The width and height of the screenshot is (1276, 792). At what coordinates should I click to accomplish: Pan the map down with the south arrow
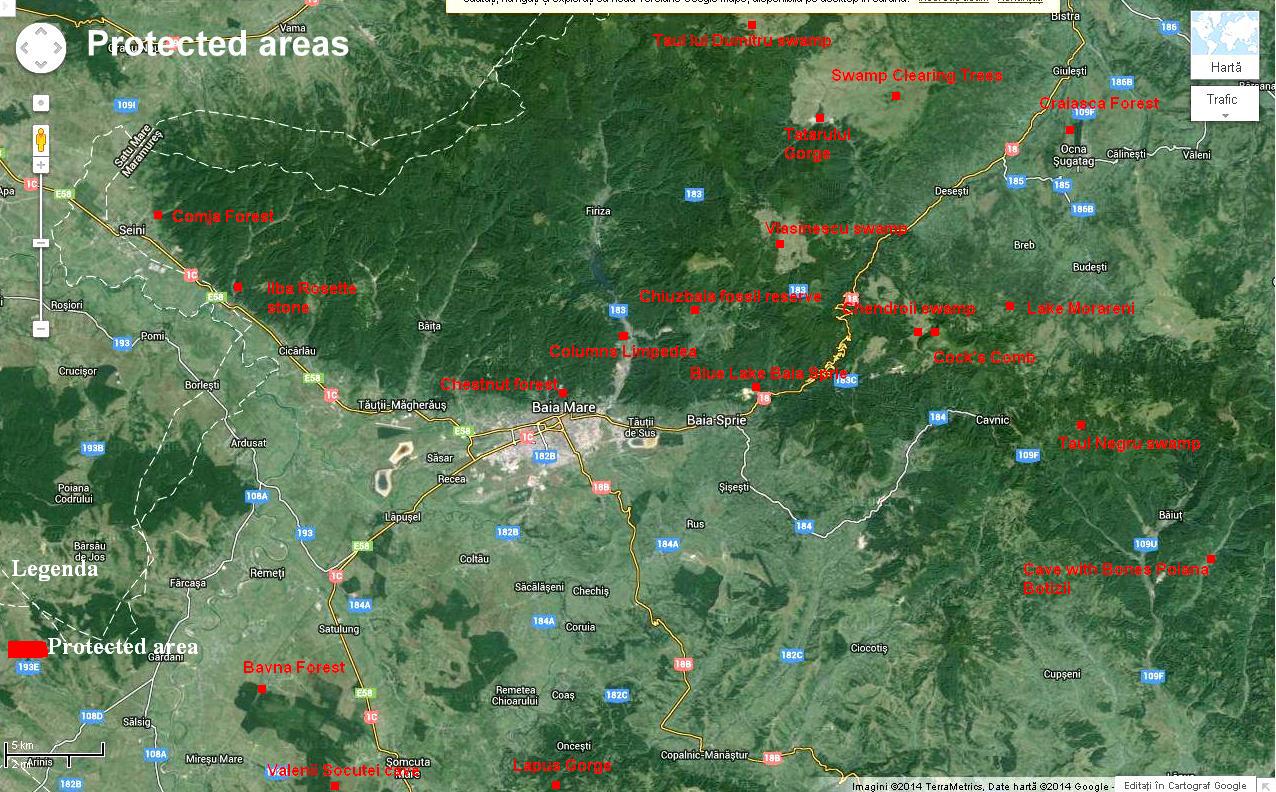tap(41, 63)
